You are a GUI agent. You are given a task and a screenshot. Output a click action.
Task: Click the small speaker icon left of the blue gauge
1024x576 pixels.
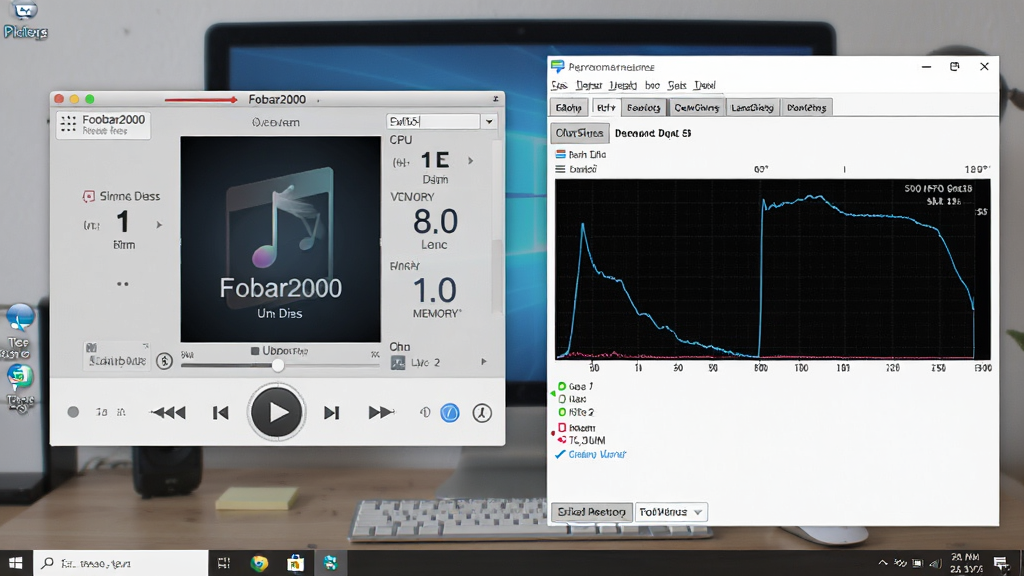425,412
